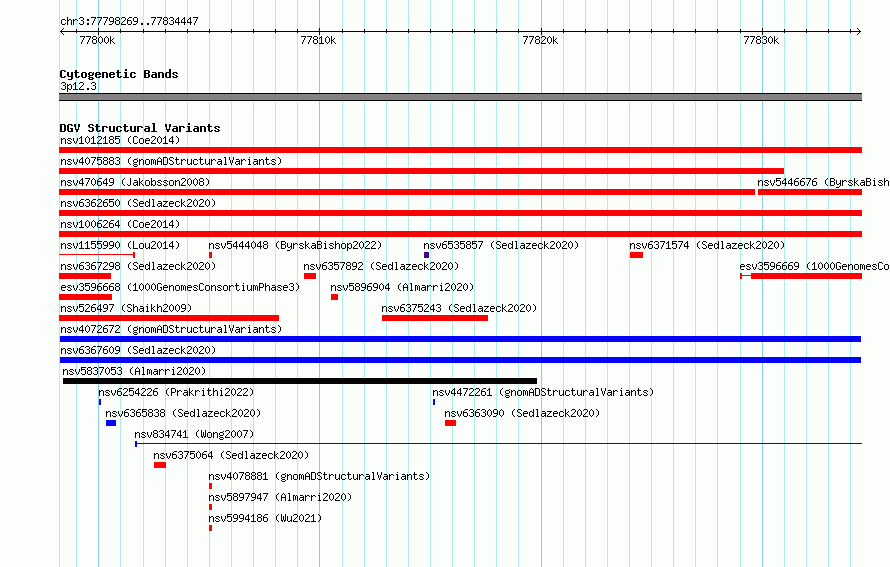Open the nsv6362650 (Sedlazeck2020) label
This screenshot has height=567, width=890.
(x=138, y=203)
